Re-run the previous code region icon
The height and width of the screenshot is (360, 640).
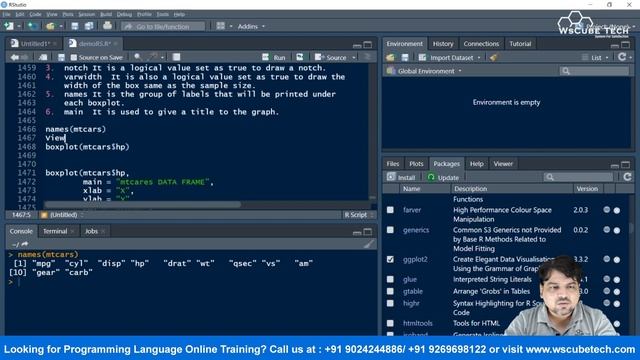click(300, 57)
